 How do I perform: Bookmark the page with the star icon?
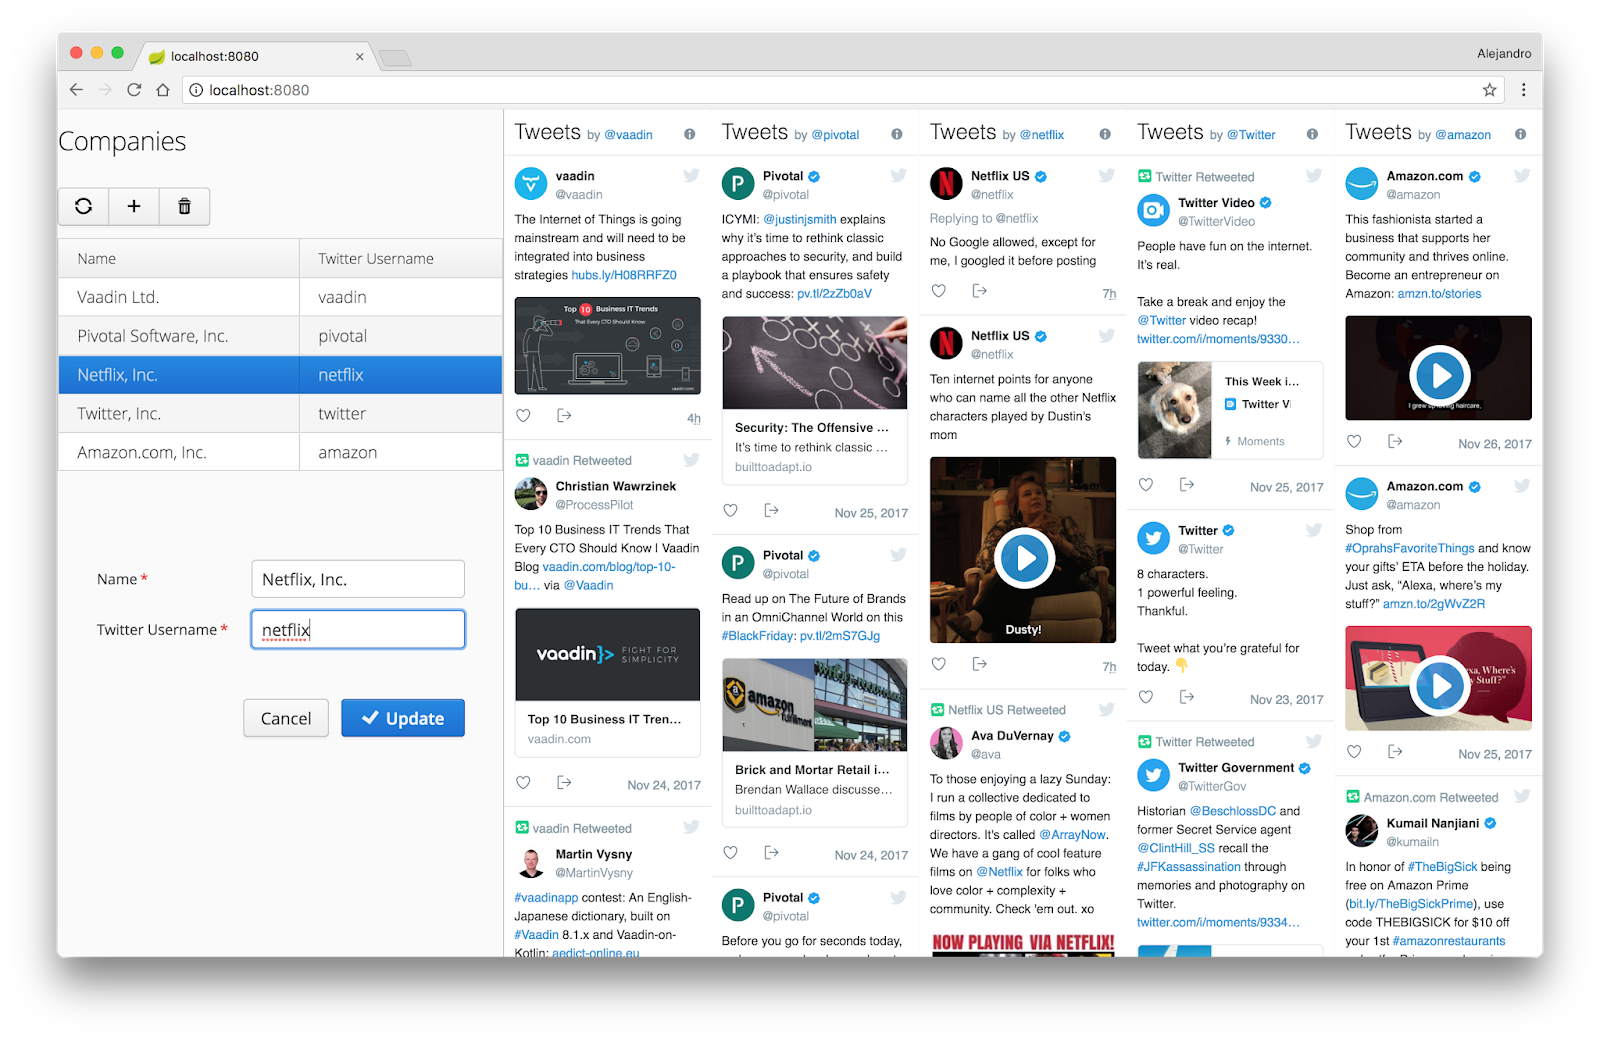click(x=1489, y=89)
